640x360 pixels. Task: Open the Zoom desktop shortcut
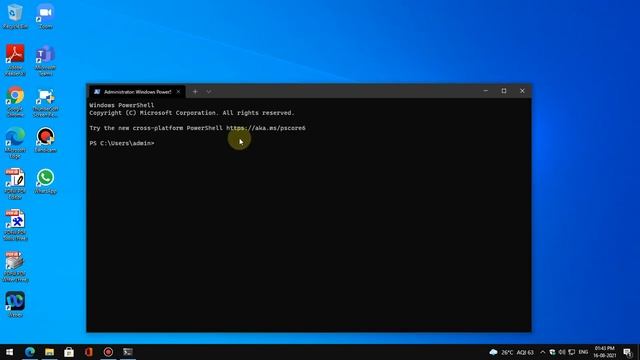[x=45, y=16]
